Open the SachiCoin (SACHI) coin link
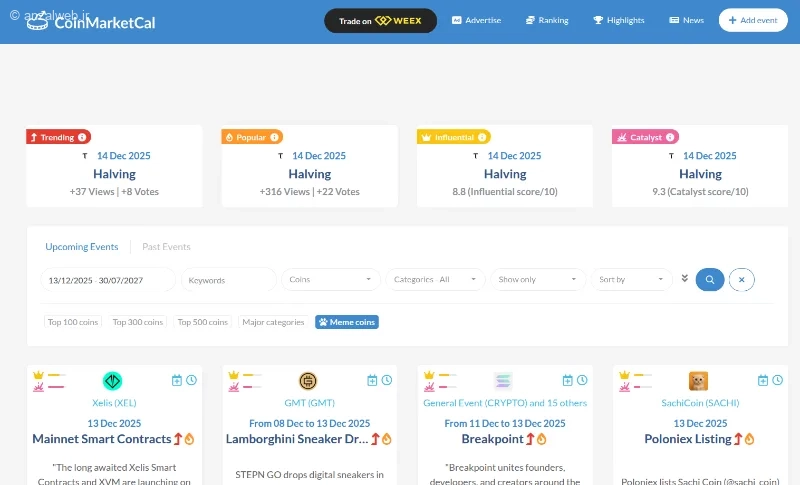The height and width of the screenshot is (485, 800). 701,403
